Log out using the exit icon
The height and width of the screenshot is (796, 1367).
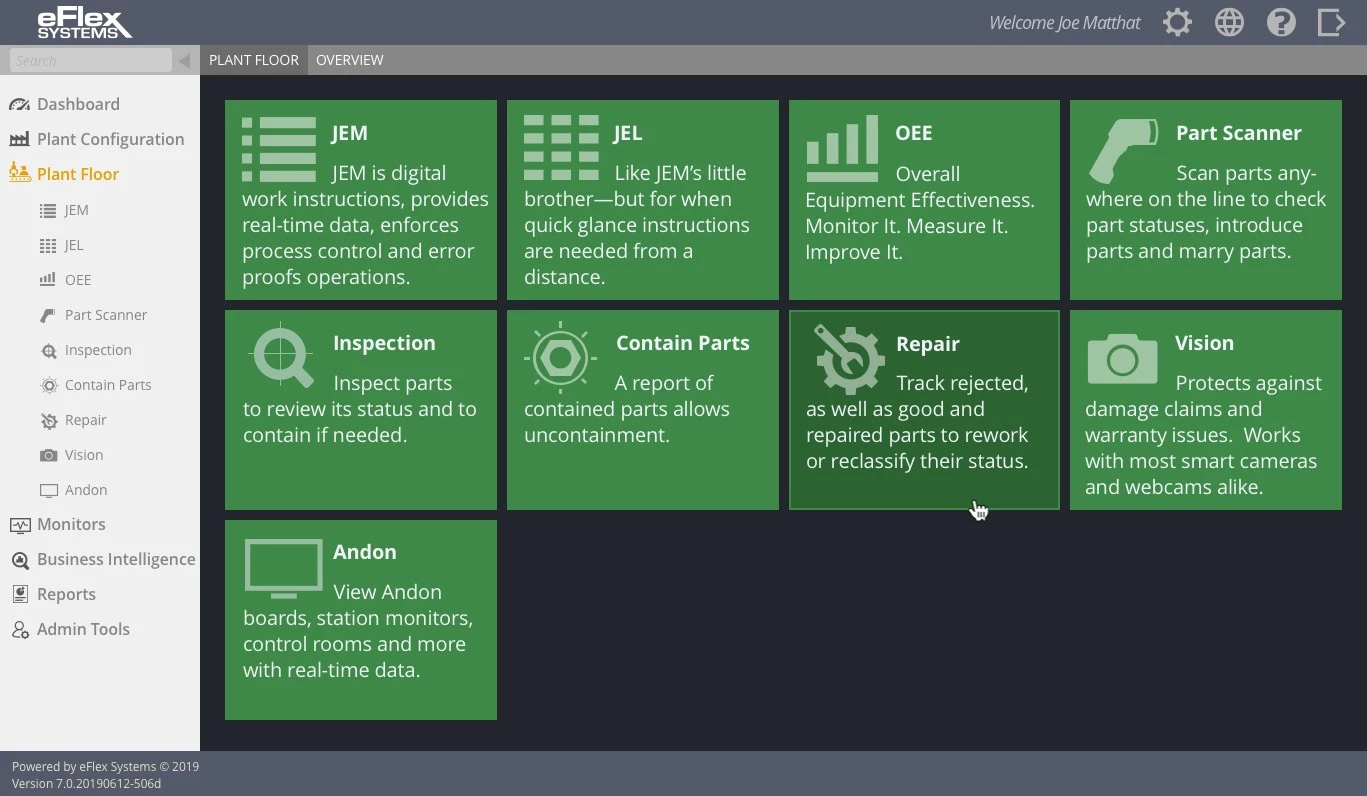pos(1332,21)
